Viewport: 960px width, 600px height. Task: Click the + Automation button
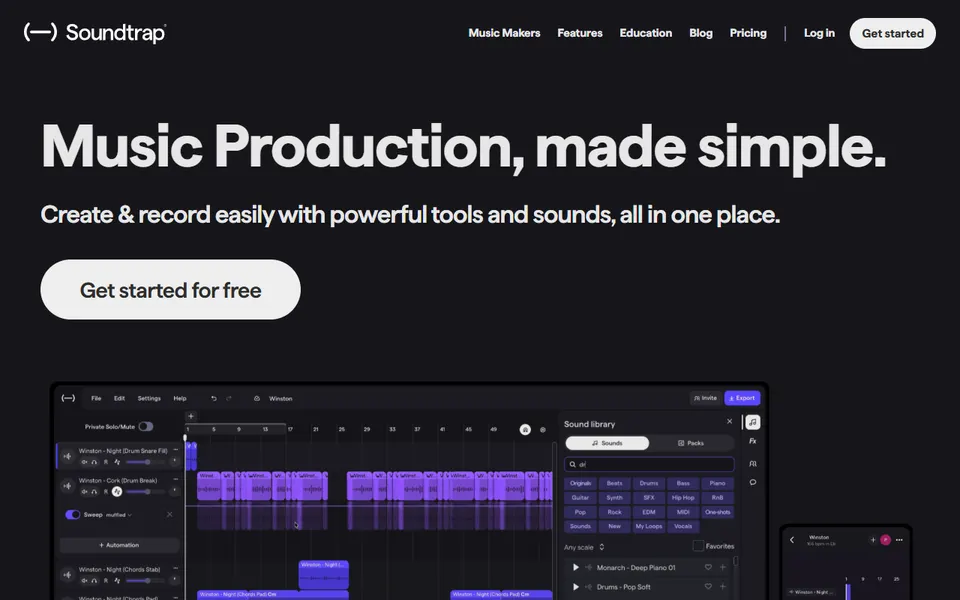click(119, 545)
